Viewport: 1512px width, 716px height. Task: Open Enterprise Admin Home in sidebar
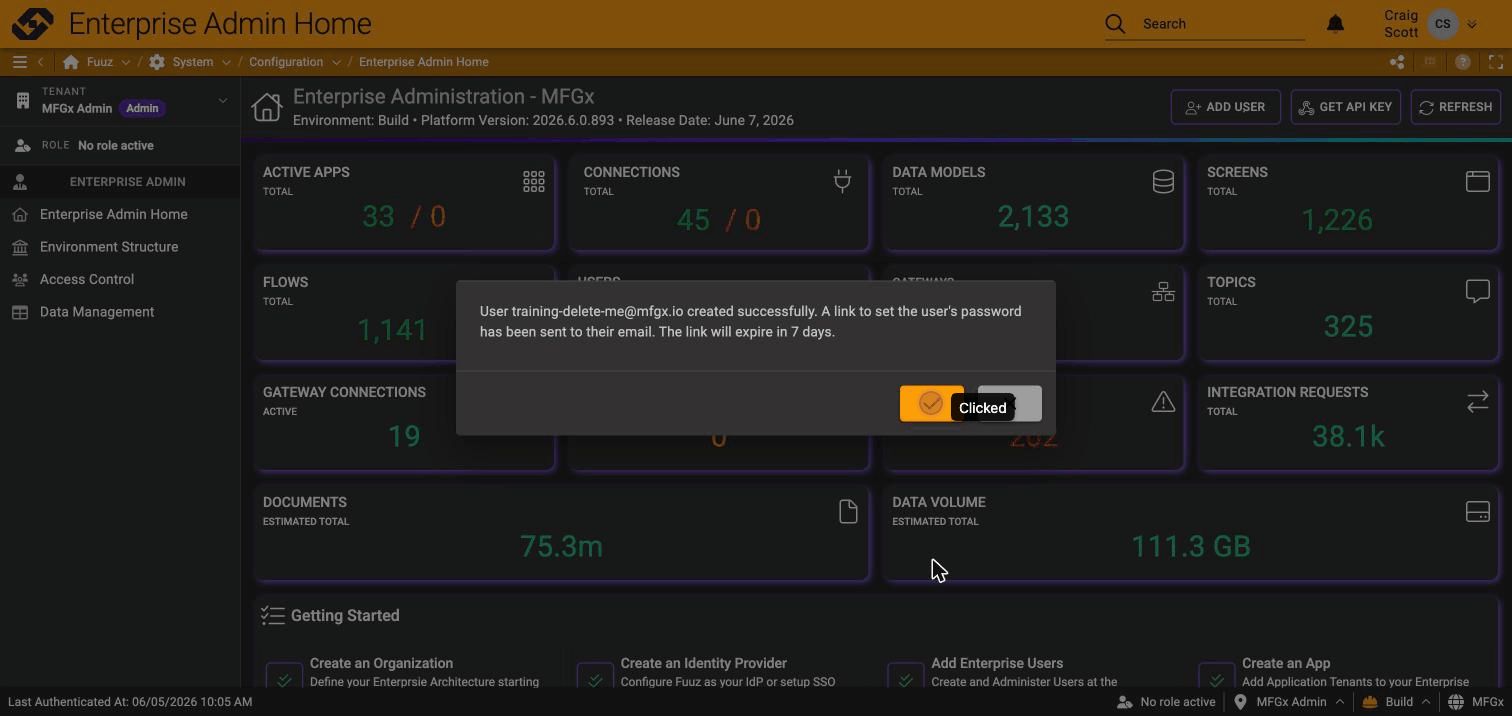120,214
